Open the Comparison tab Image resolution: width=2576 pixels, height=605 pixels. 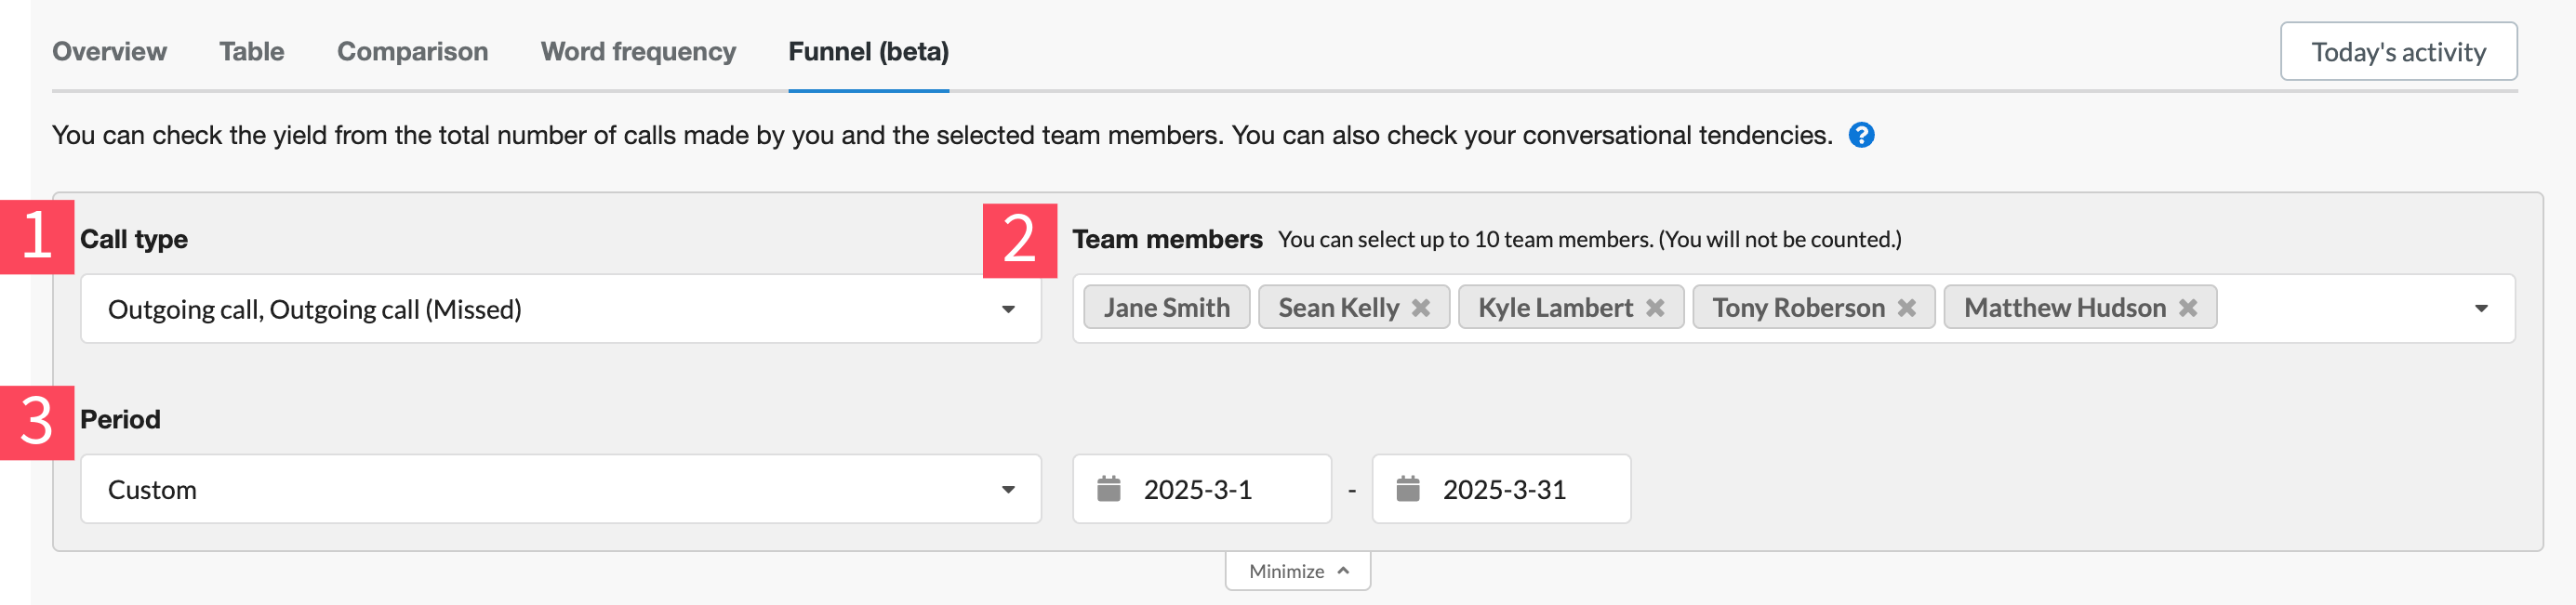point(413,52)
